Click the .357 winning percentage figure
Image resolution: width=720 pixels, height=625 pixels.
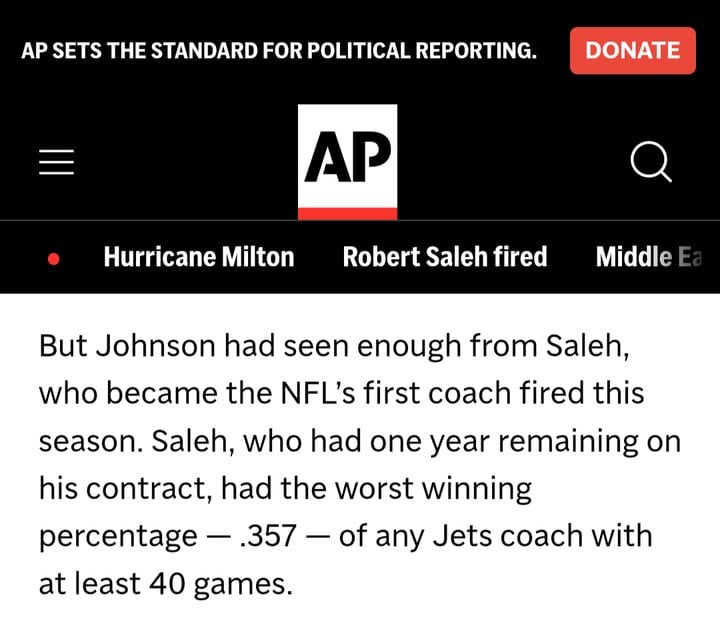(x=268, y=535)
